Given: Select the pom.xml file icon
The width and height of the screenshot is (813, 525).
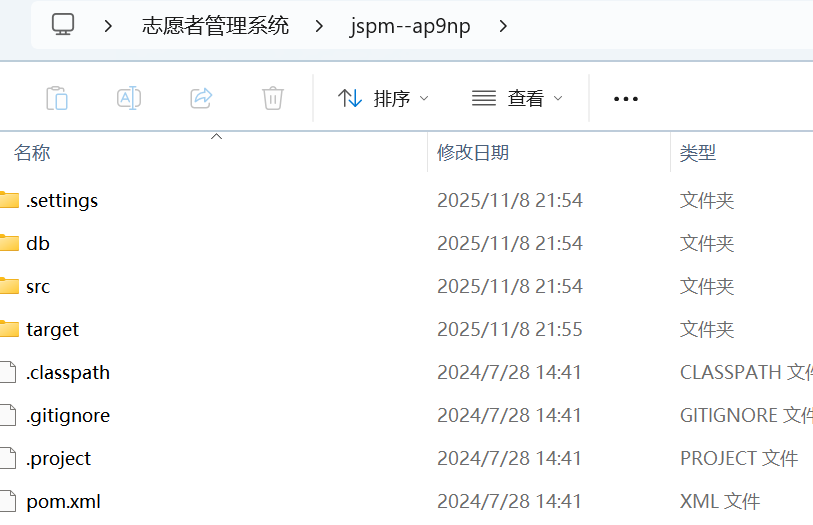Looking at the screenshot, I should coord(8,501).
